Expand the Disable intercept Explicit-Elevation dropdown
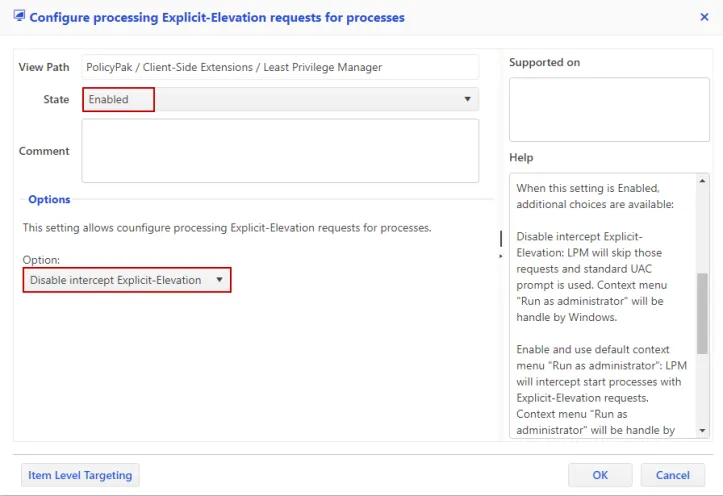Image resolution: width=723 pixels, height=496 pixels. coord(127,280)
